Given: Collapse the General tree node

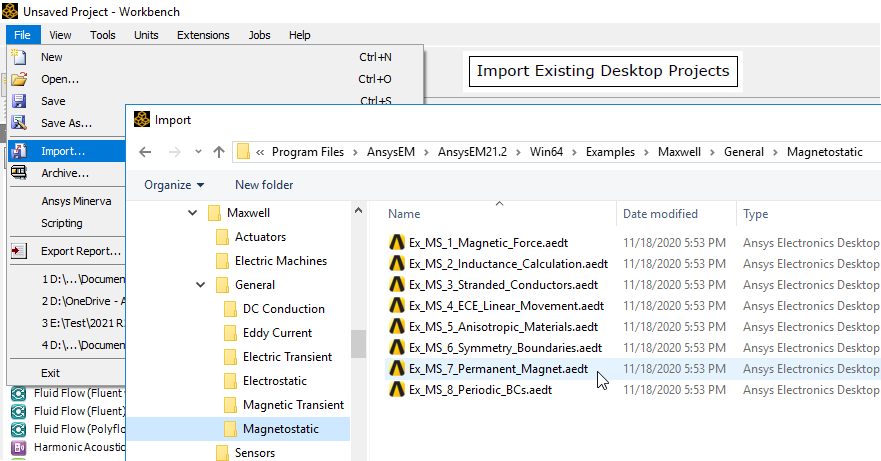Looking at the screenshot, I should (x=200, y=284).
